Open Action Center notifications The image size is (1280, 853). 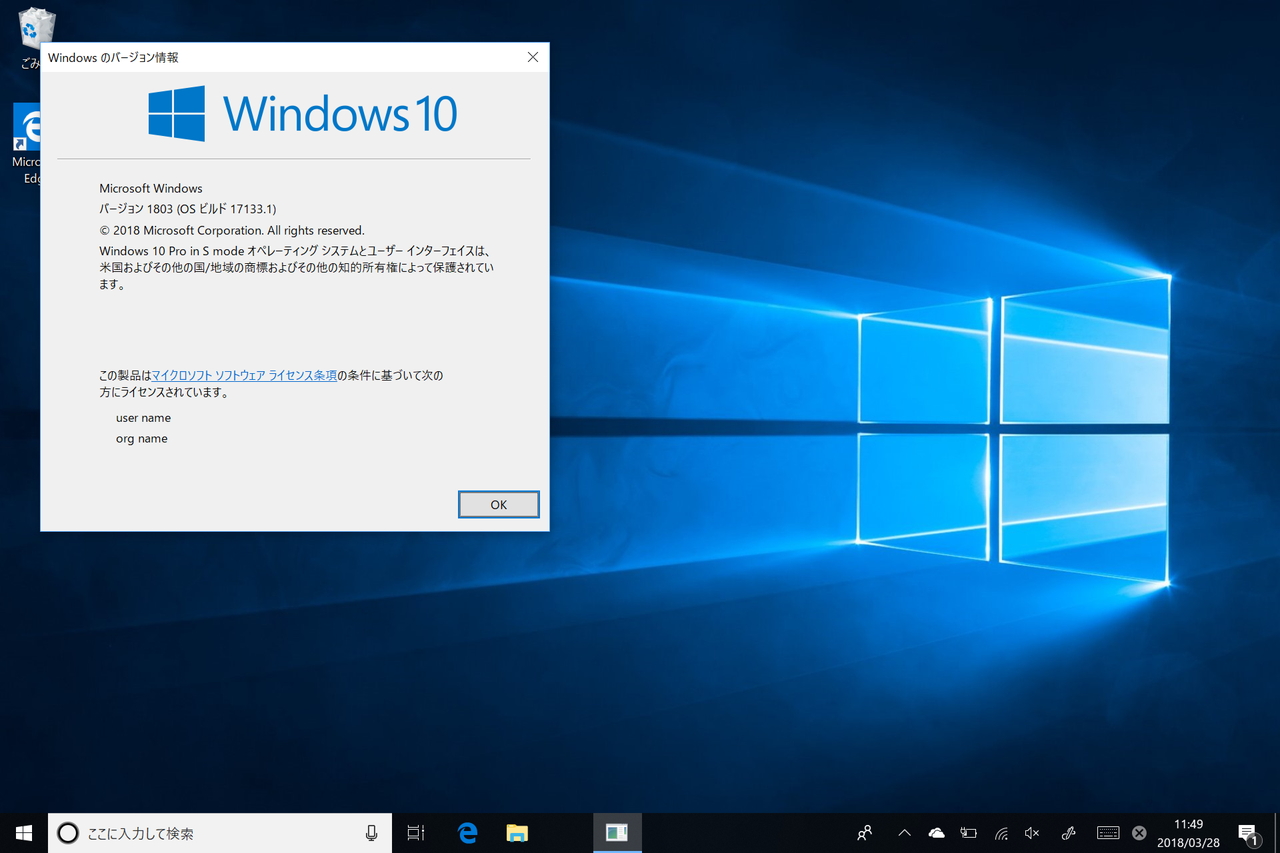click(x=1247, y=832)
